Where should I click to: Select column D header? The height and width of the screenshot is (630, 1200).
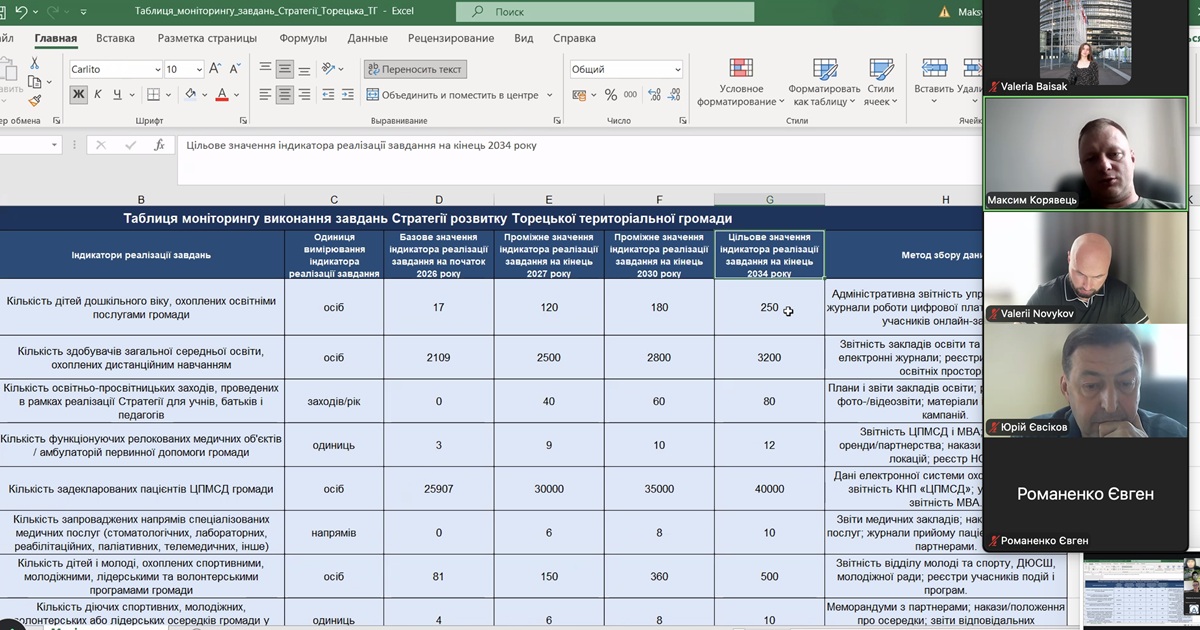click(x=439, y=200)
